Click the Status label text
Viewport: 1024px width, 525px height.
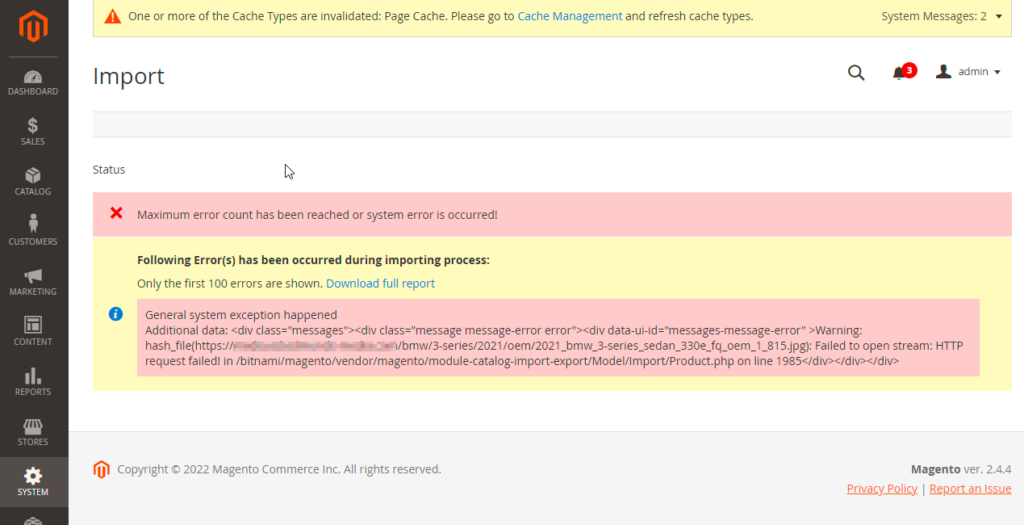[x=109, y=170]
